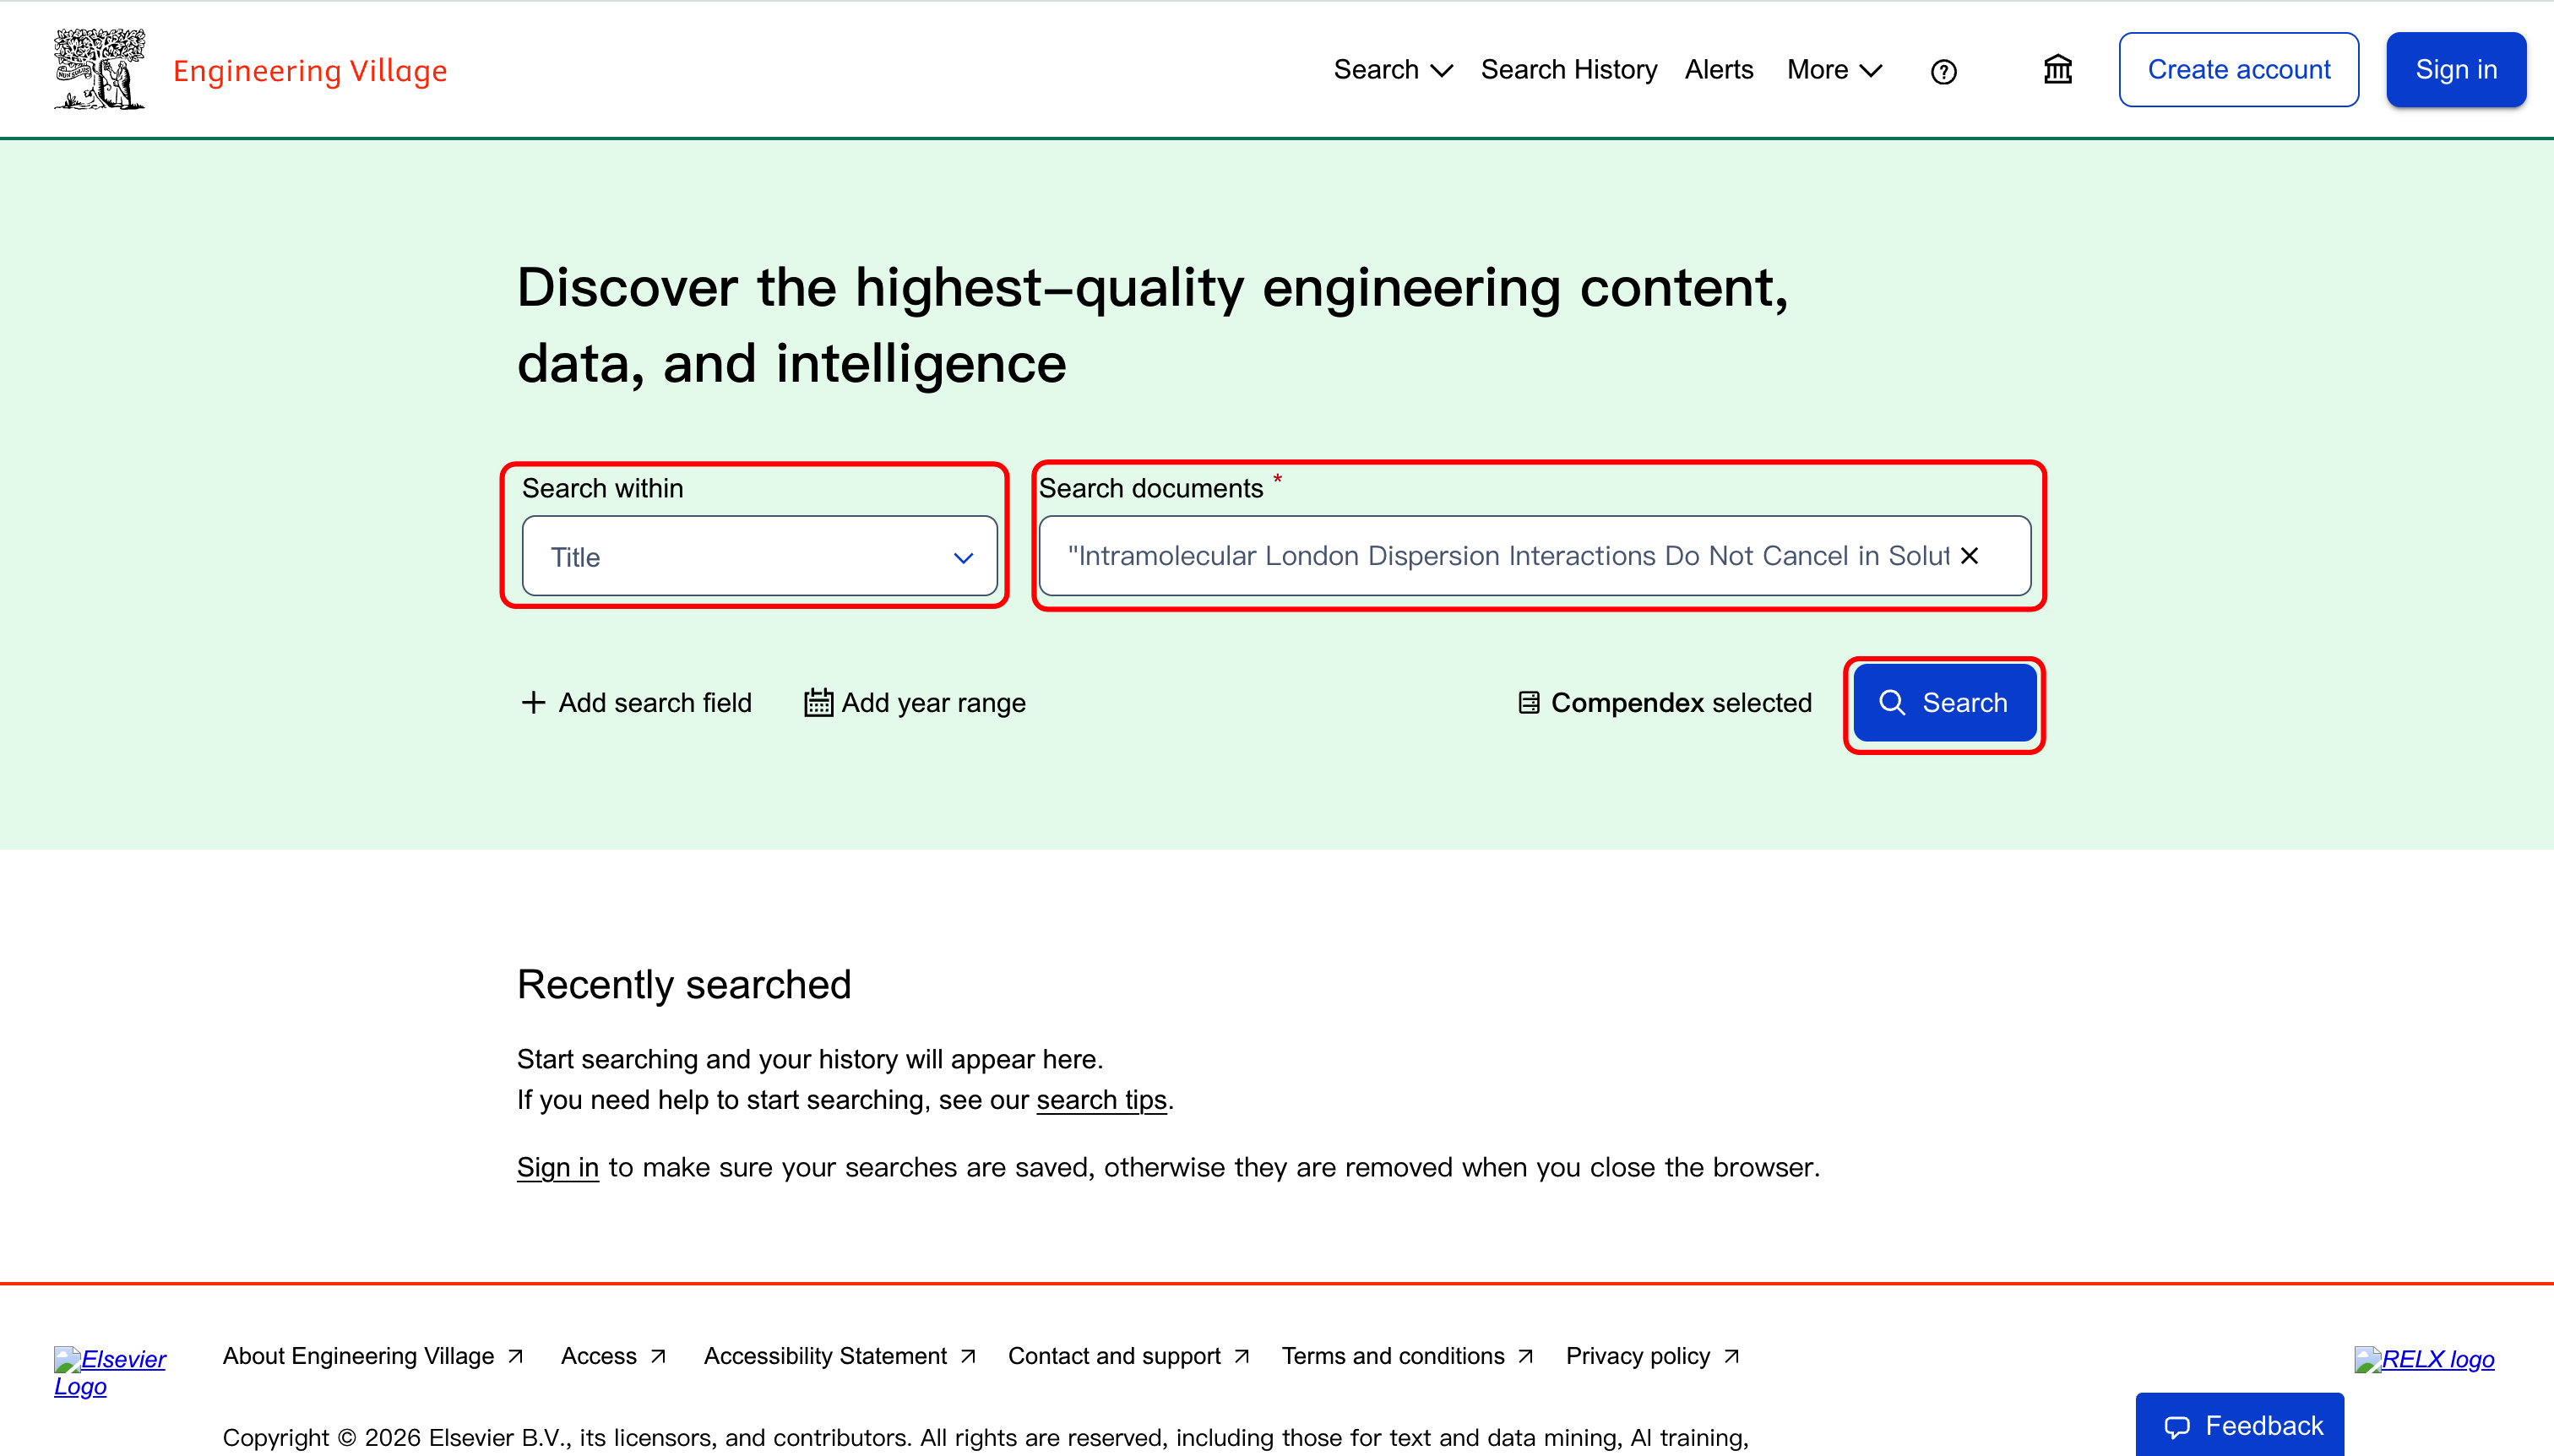This screenshot has width=2554, height=1456.
Task: Click the blue Sign in button
Action: (x=2455, y=70)
